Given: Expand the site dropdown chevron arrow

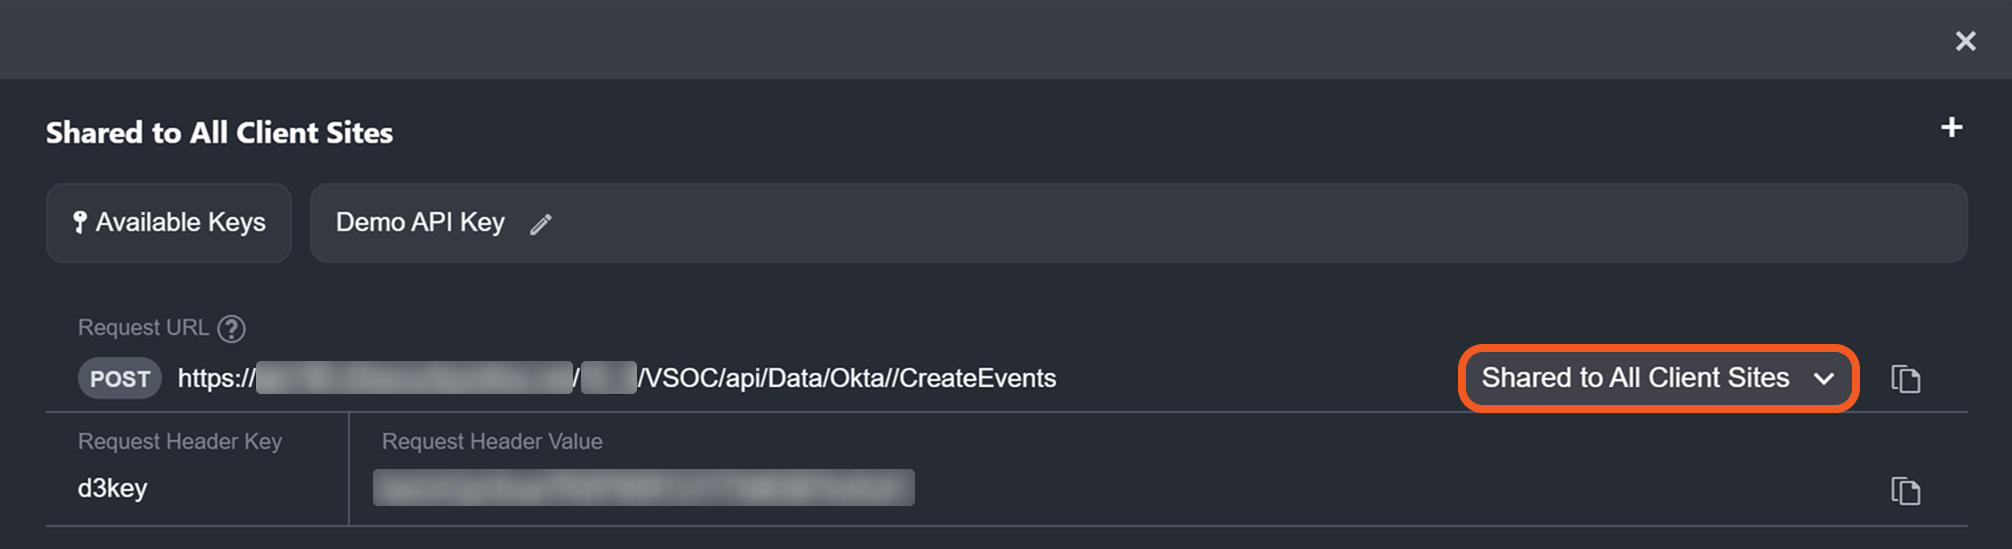Looking at the screenshot, I should pyautogui.click(x=1824, y=379).
